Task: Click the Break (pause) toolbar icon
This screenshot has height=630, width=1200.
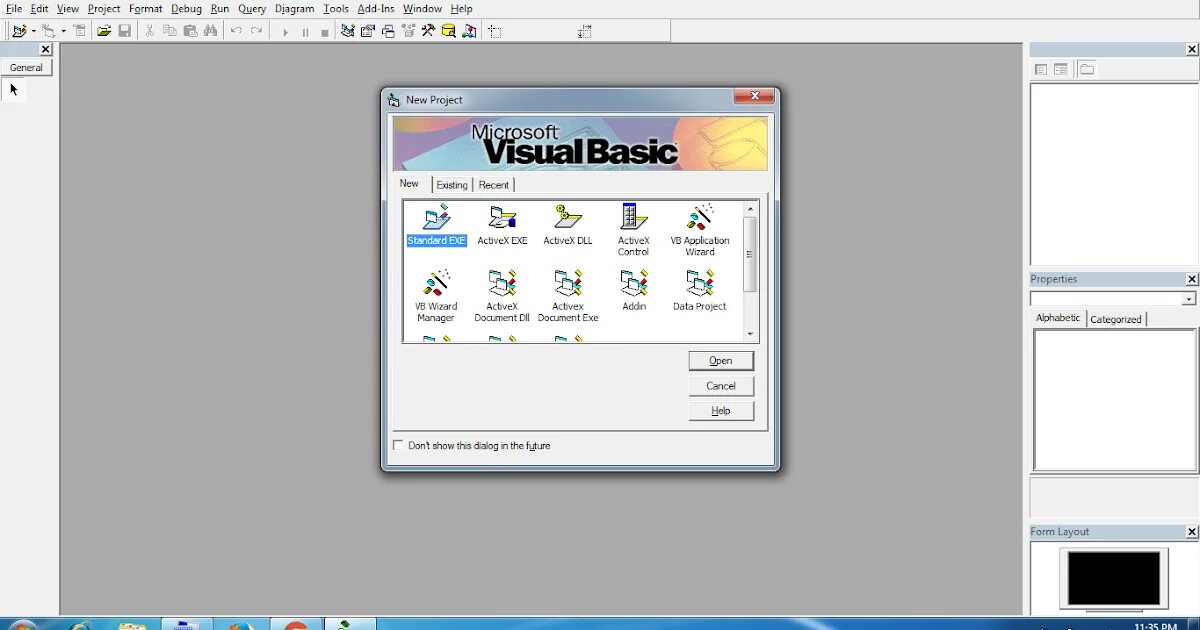Action: pyautogui.click(x=305, y=32)
